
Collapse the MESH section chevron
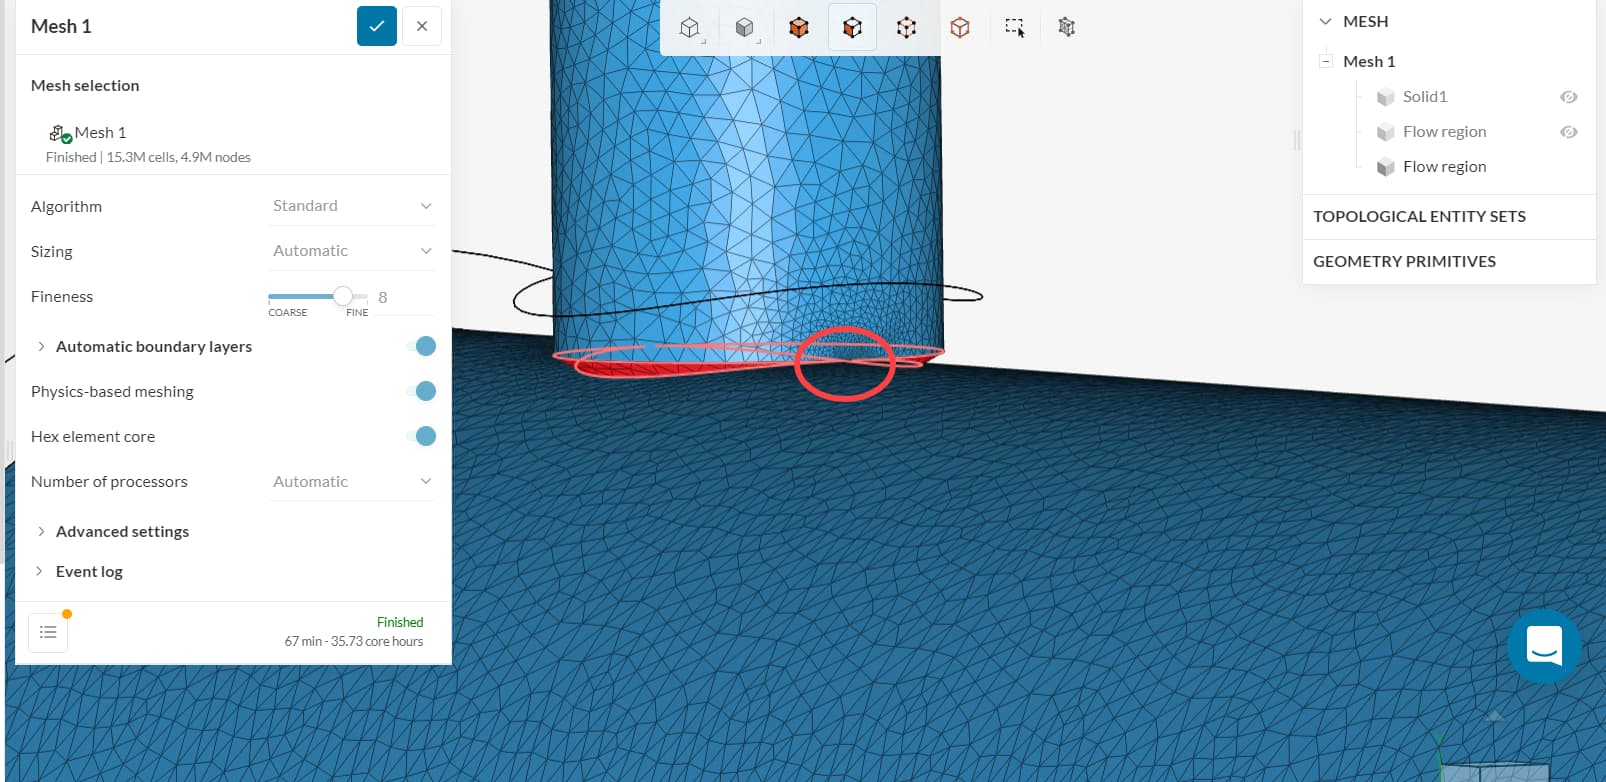click(x=1326, y=21)
